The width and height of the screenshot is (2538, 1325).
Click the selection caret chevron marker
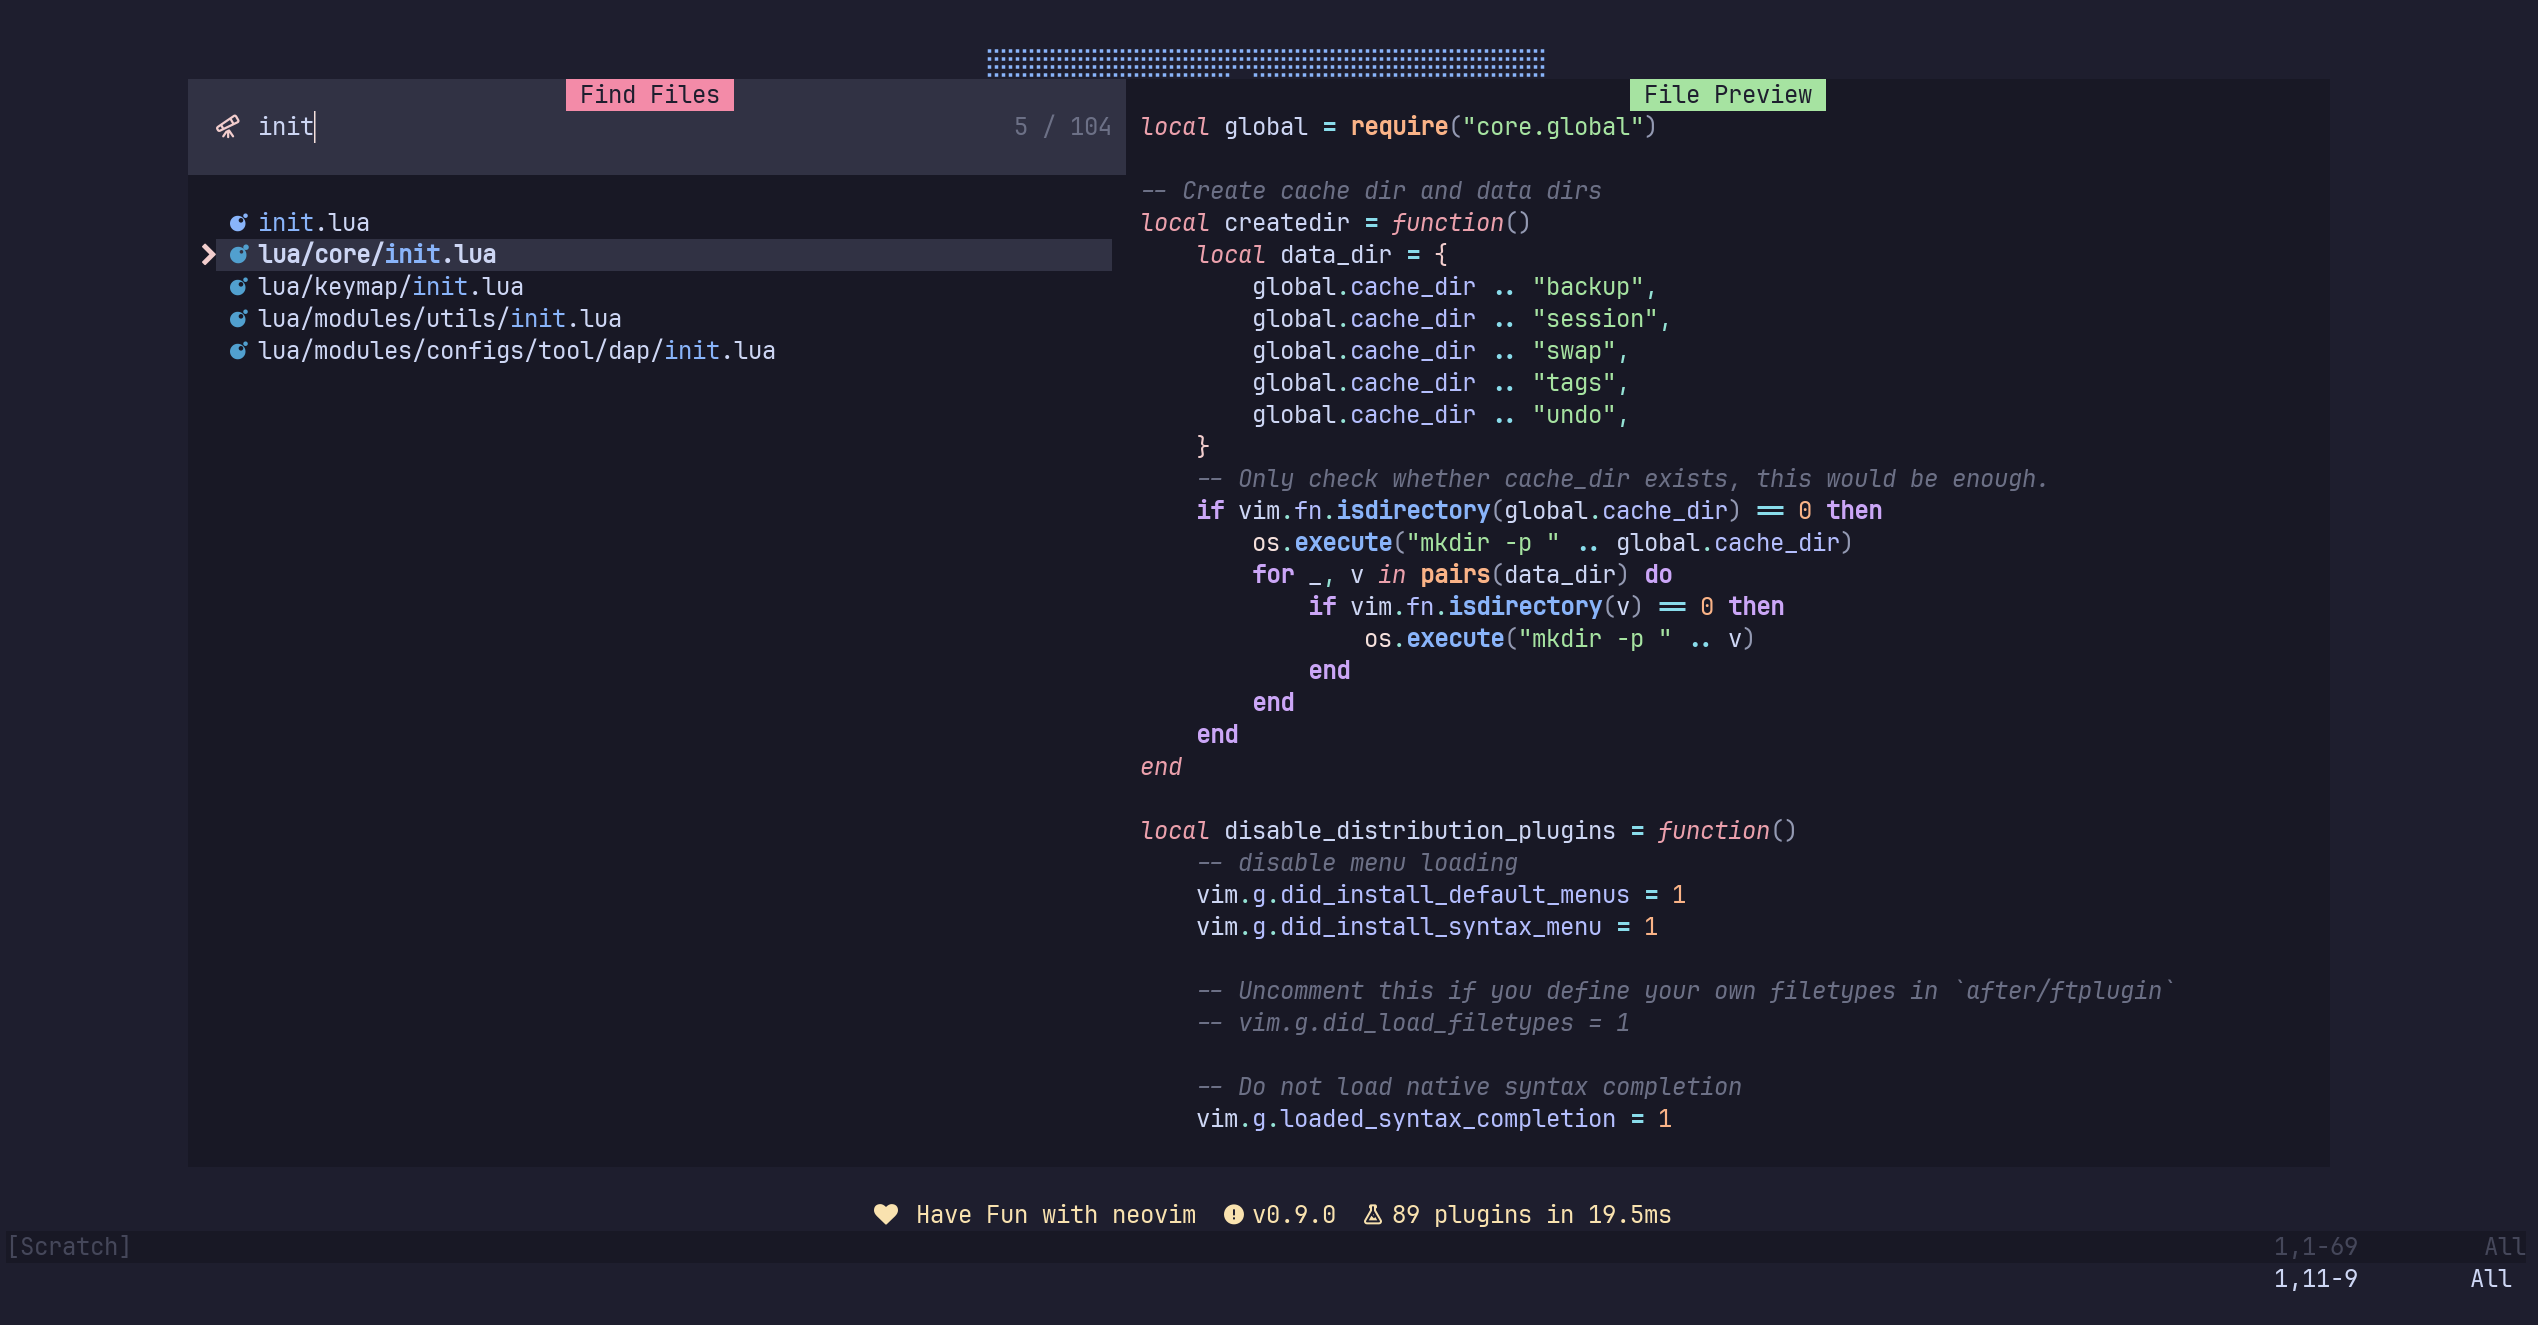pos(208,255)
